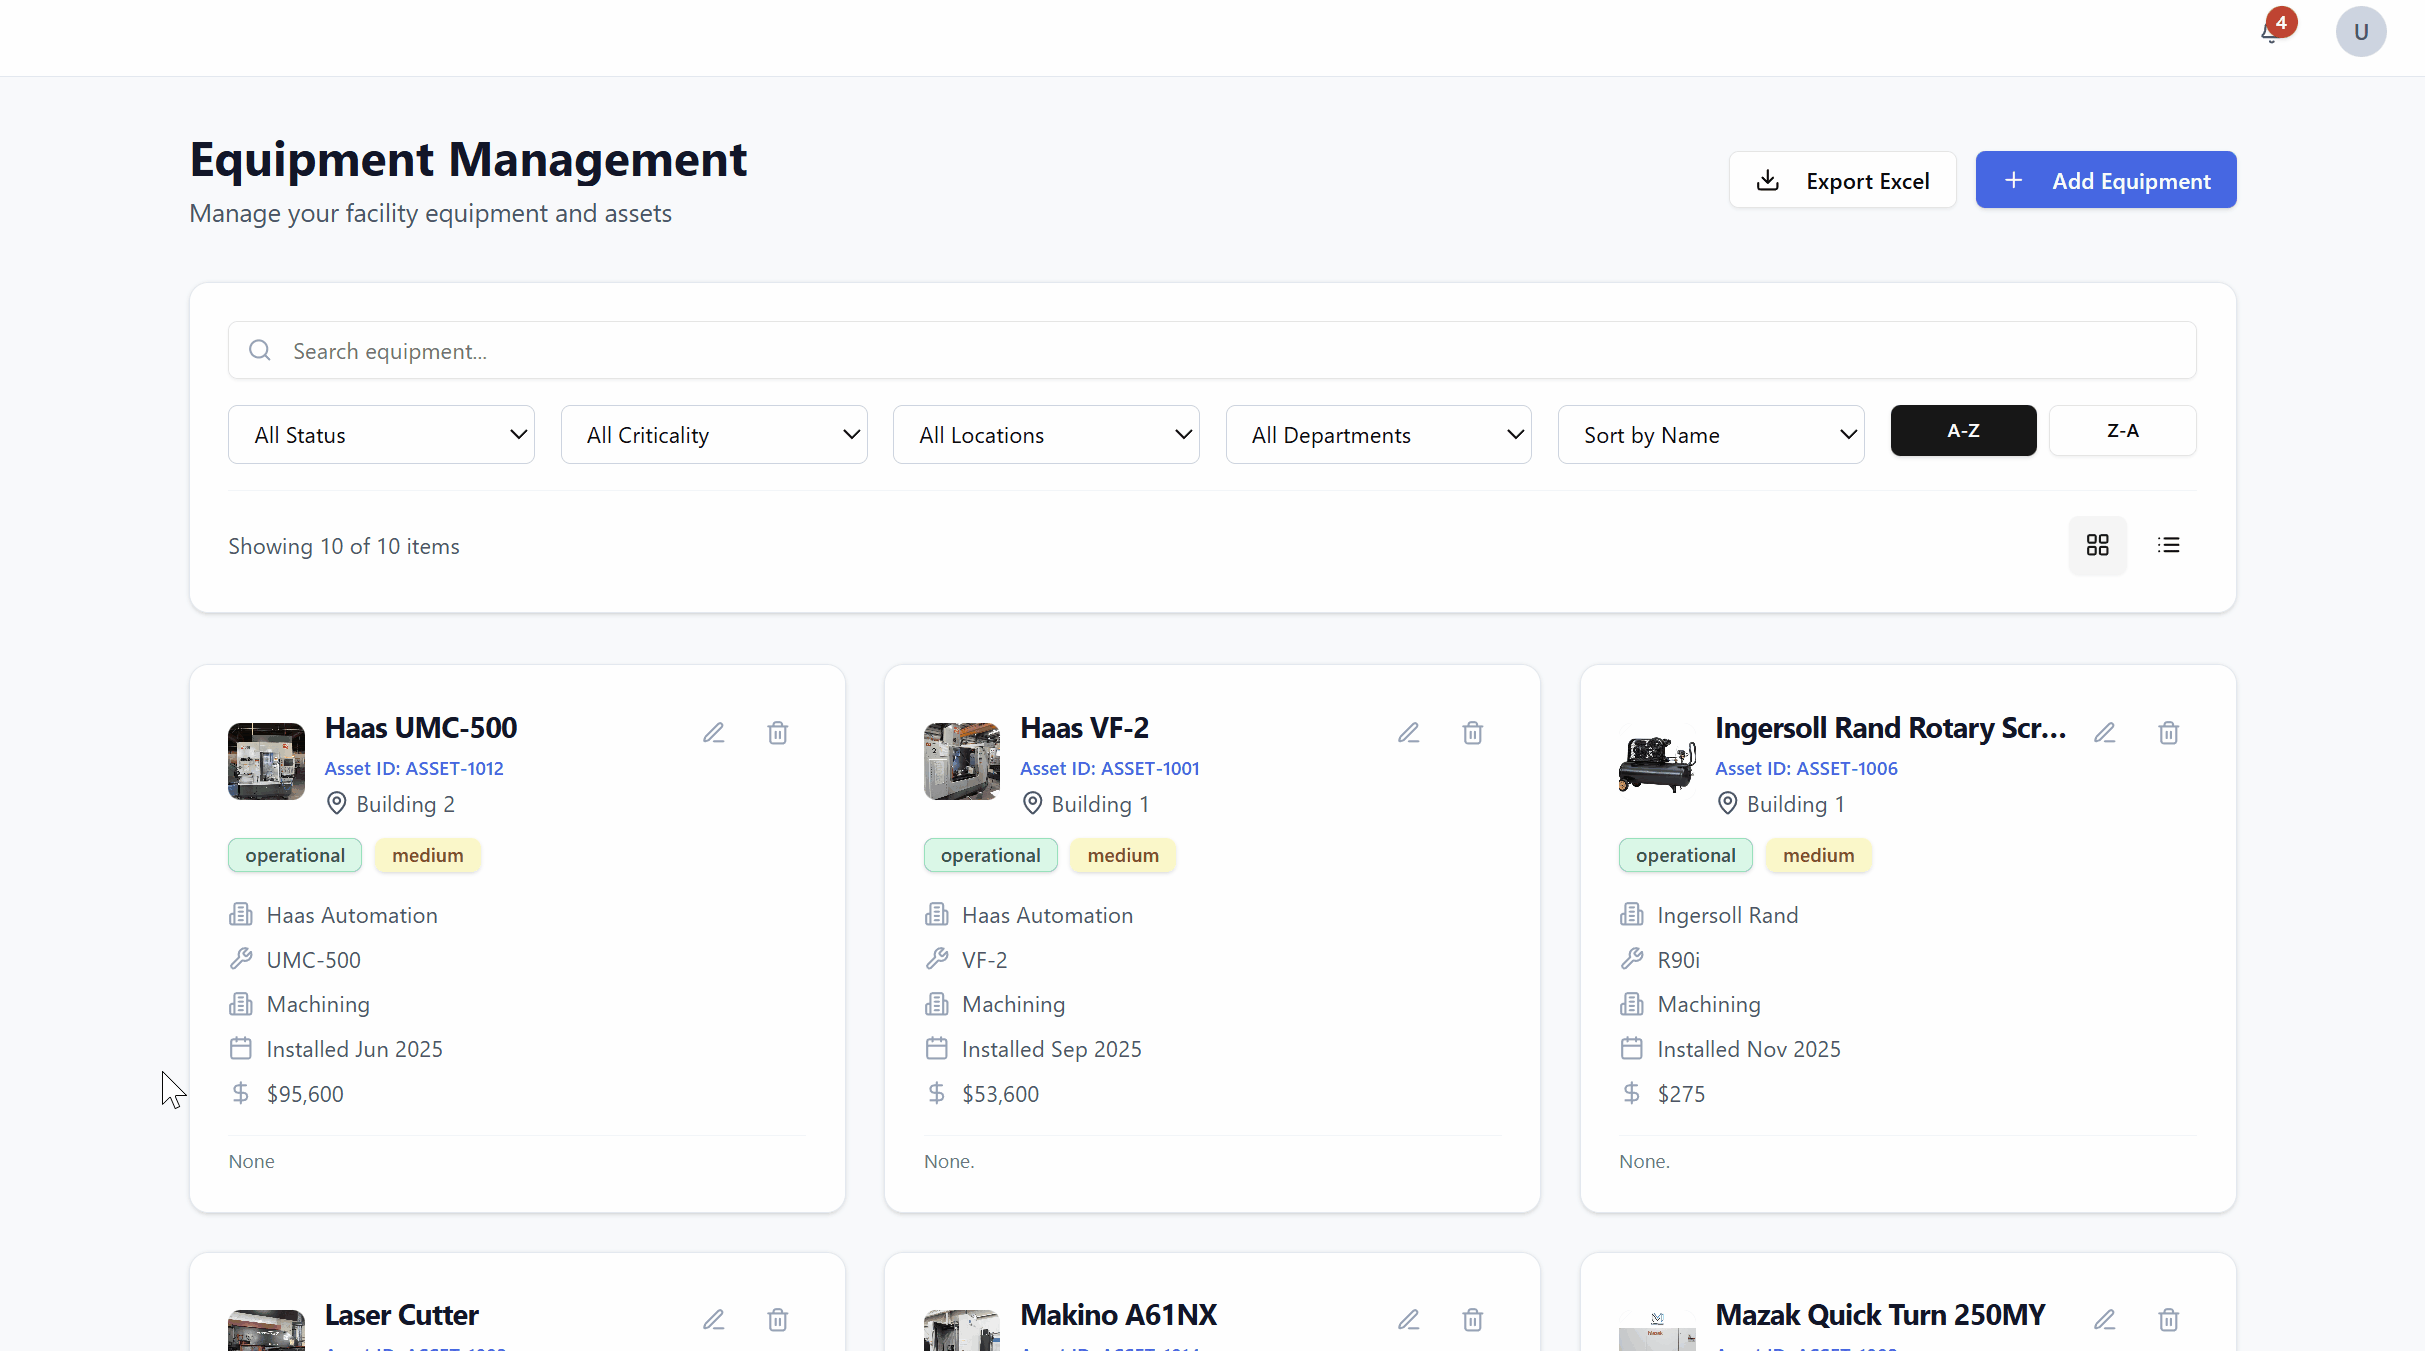Open the All Departments filter menu
The width and height of the screenshot is (2425, 1351).
tap(1378, 434)
